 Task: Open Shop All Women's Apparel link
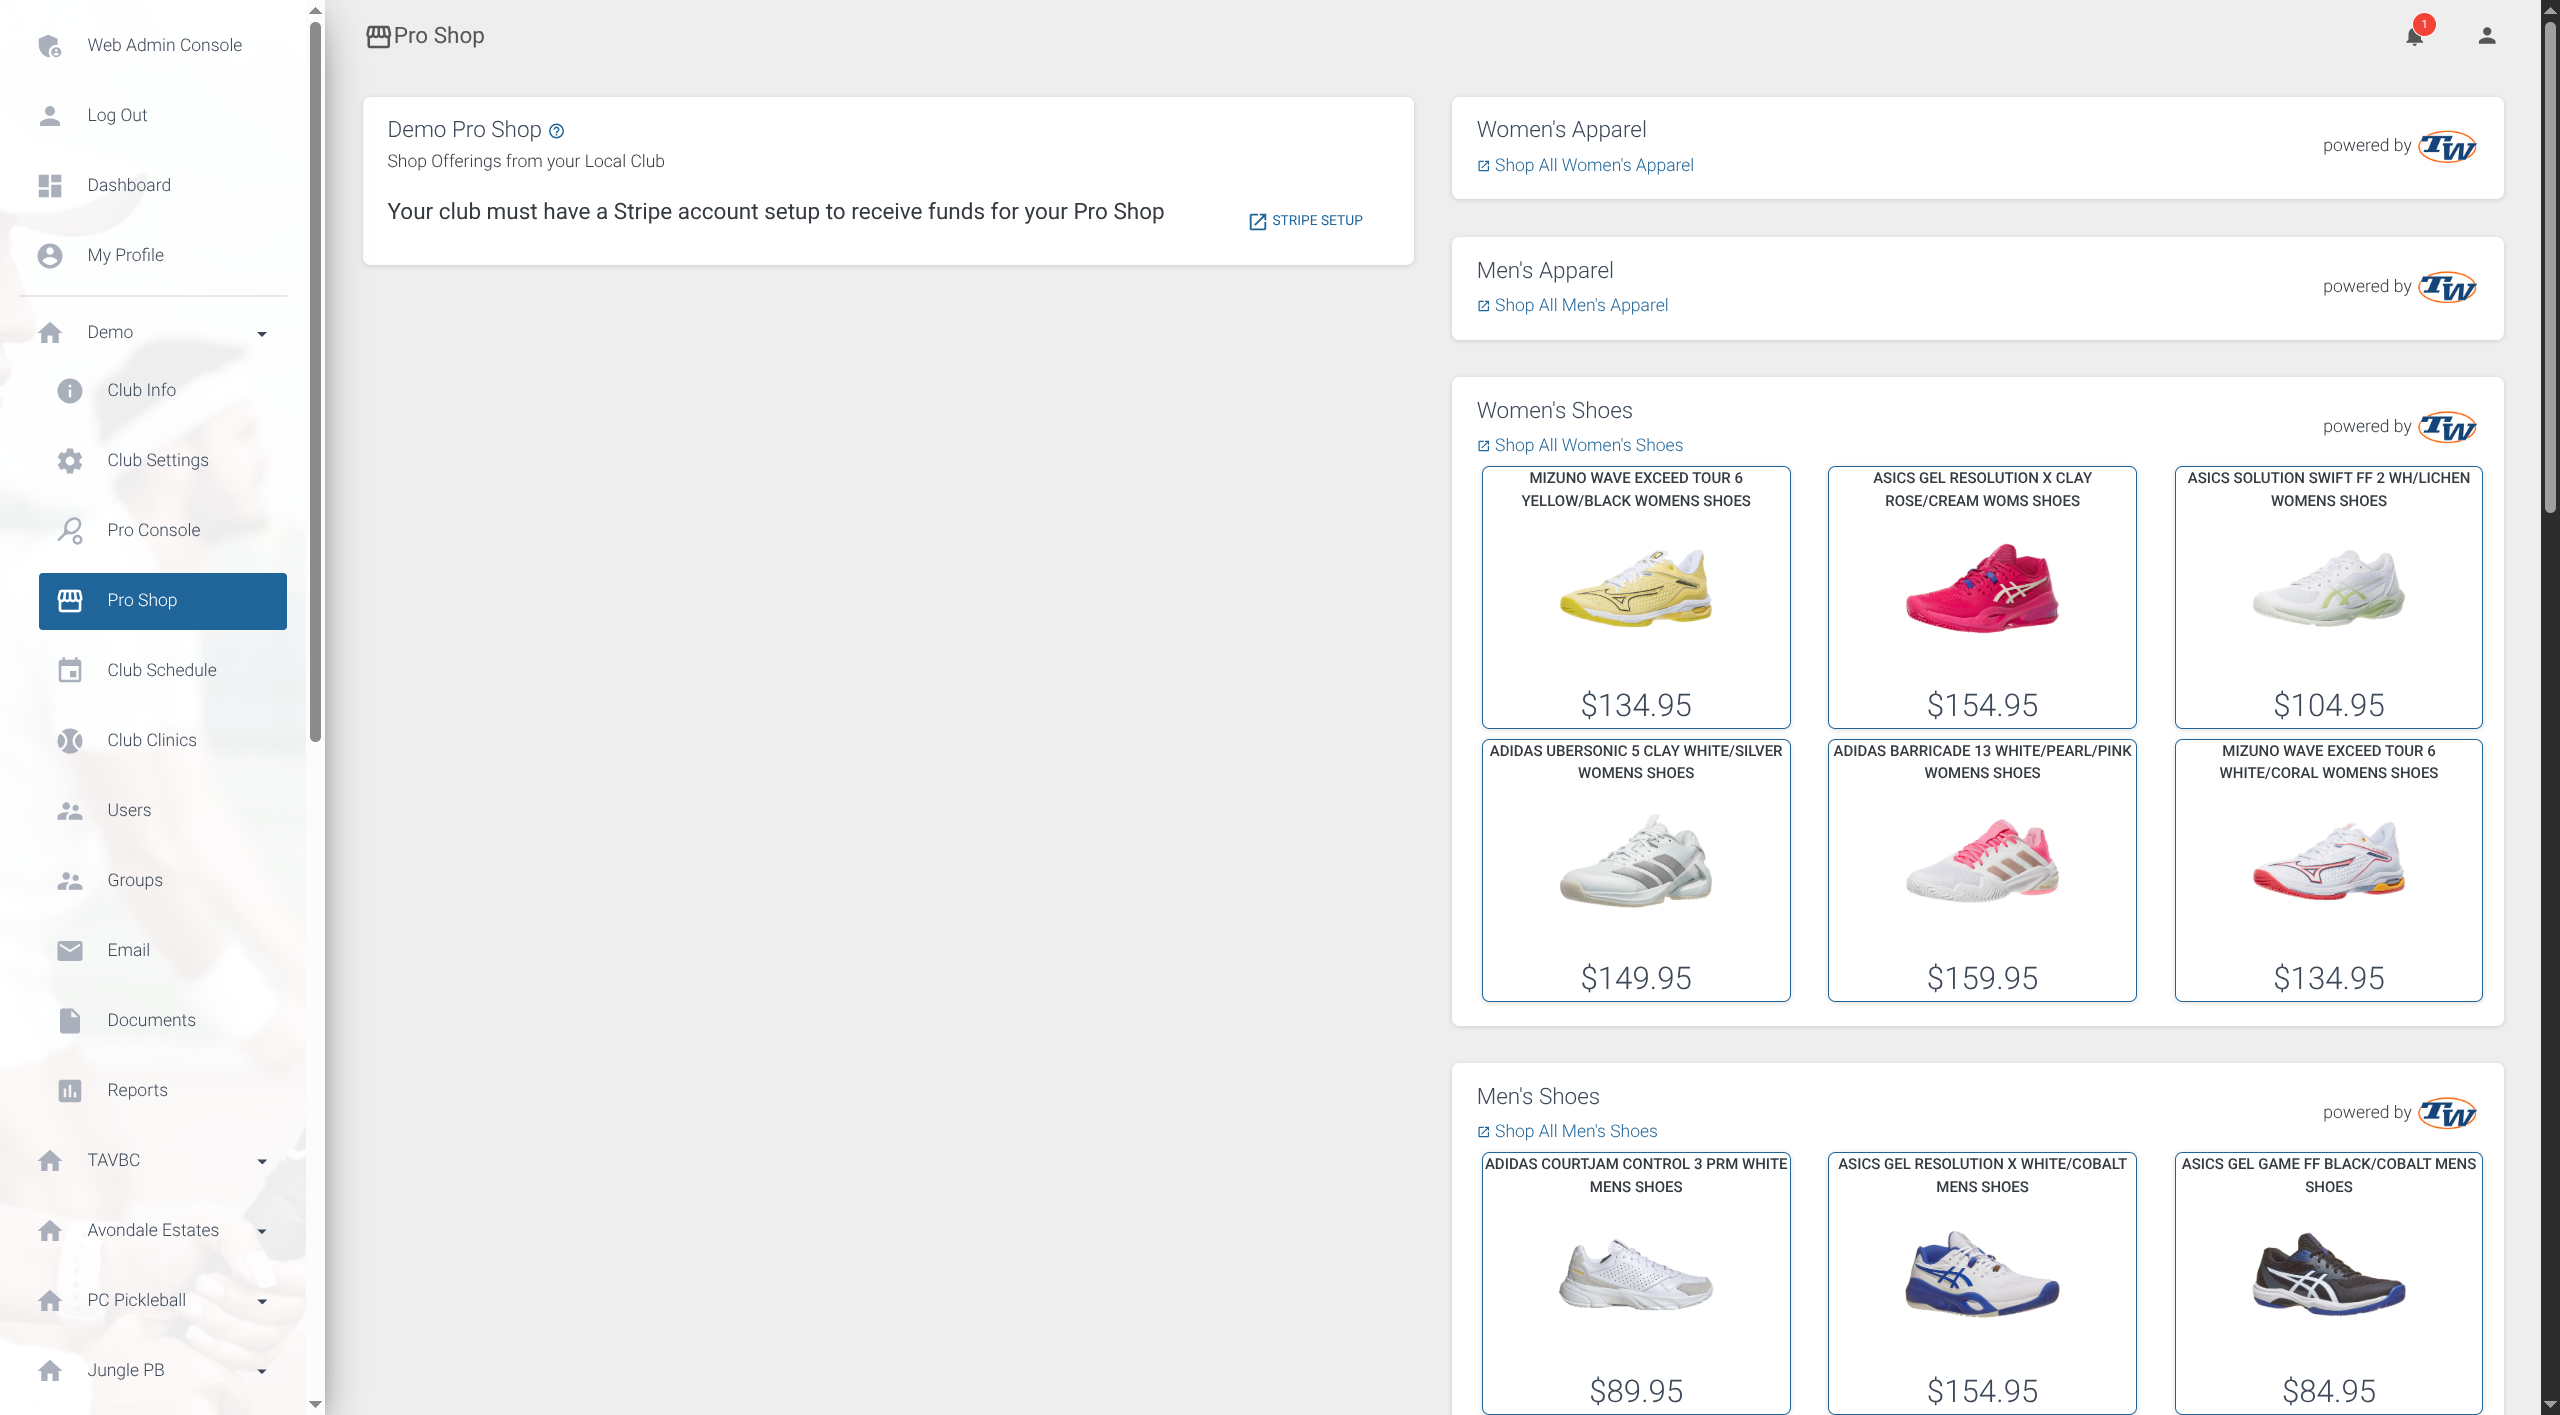(x=1593, y=165)
